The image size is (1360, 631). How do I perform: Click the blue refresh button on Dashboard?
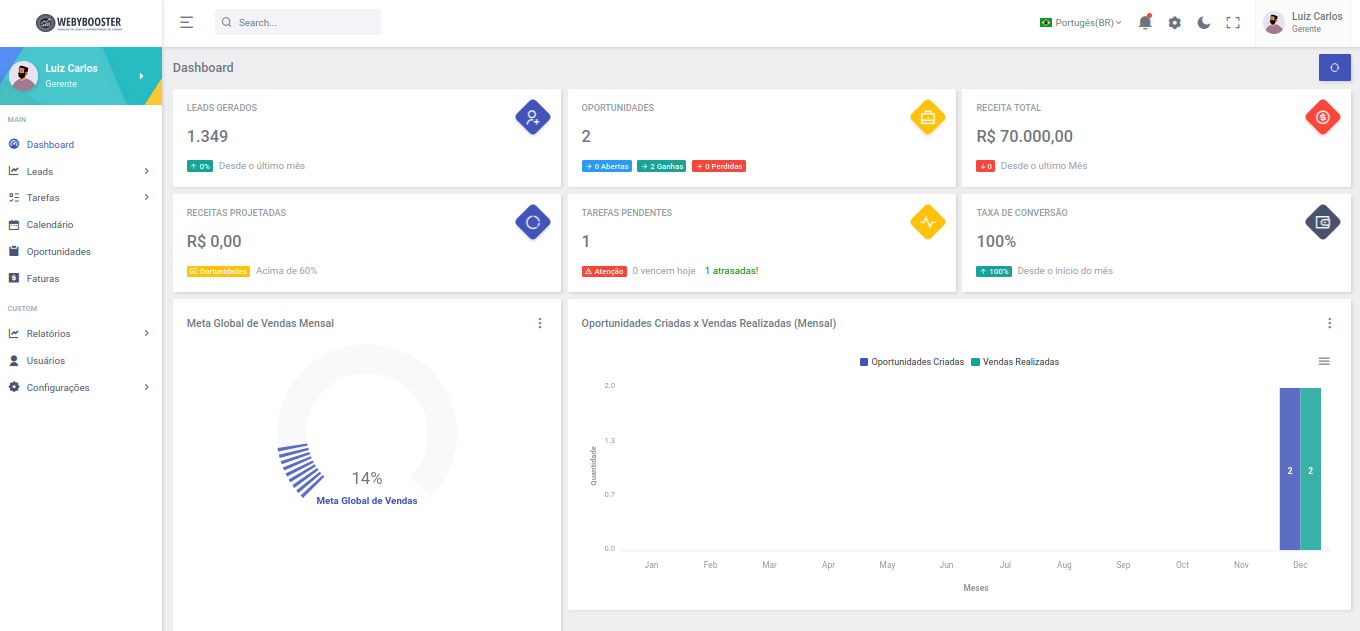1334,67
